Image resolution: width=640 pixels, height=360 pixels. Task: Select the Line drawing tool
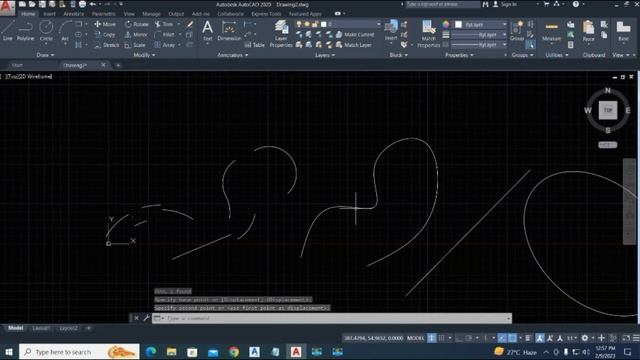[7, 31]
